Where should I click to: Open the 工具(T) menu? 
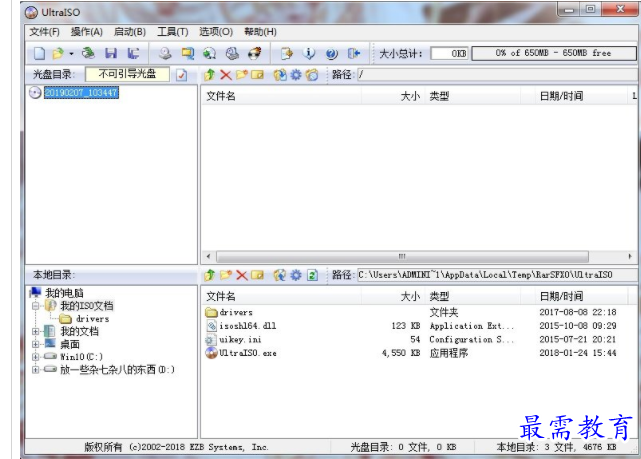[x=173, y=32]
